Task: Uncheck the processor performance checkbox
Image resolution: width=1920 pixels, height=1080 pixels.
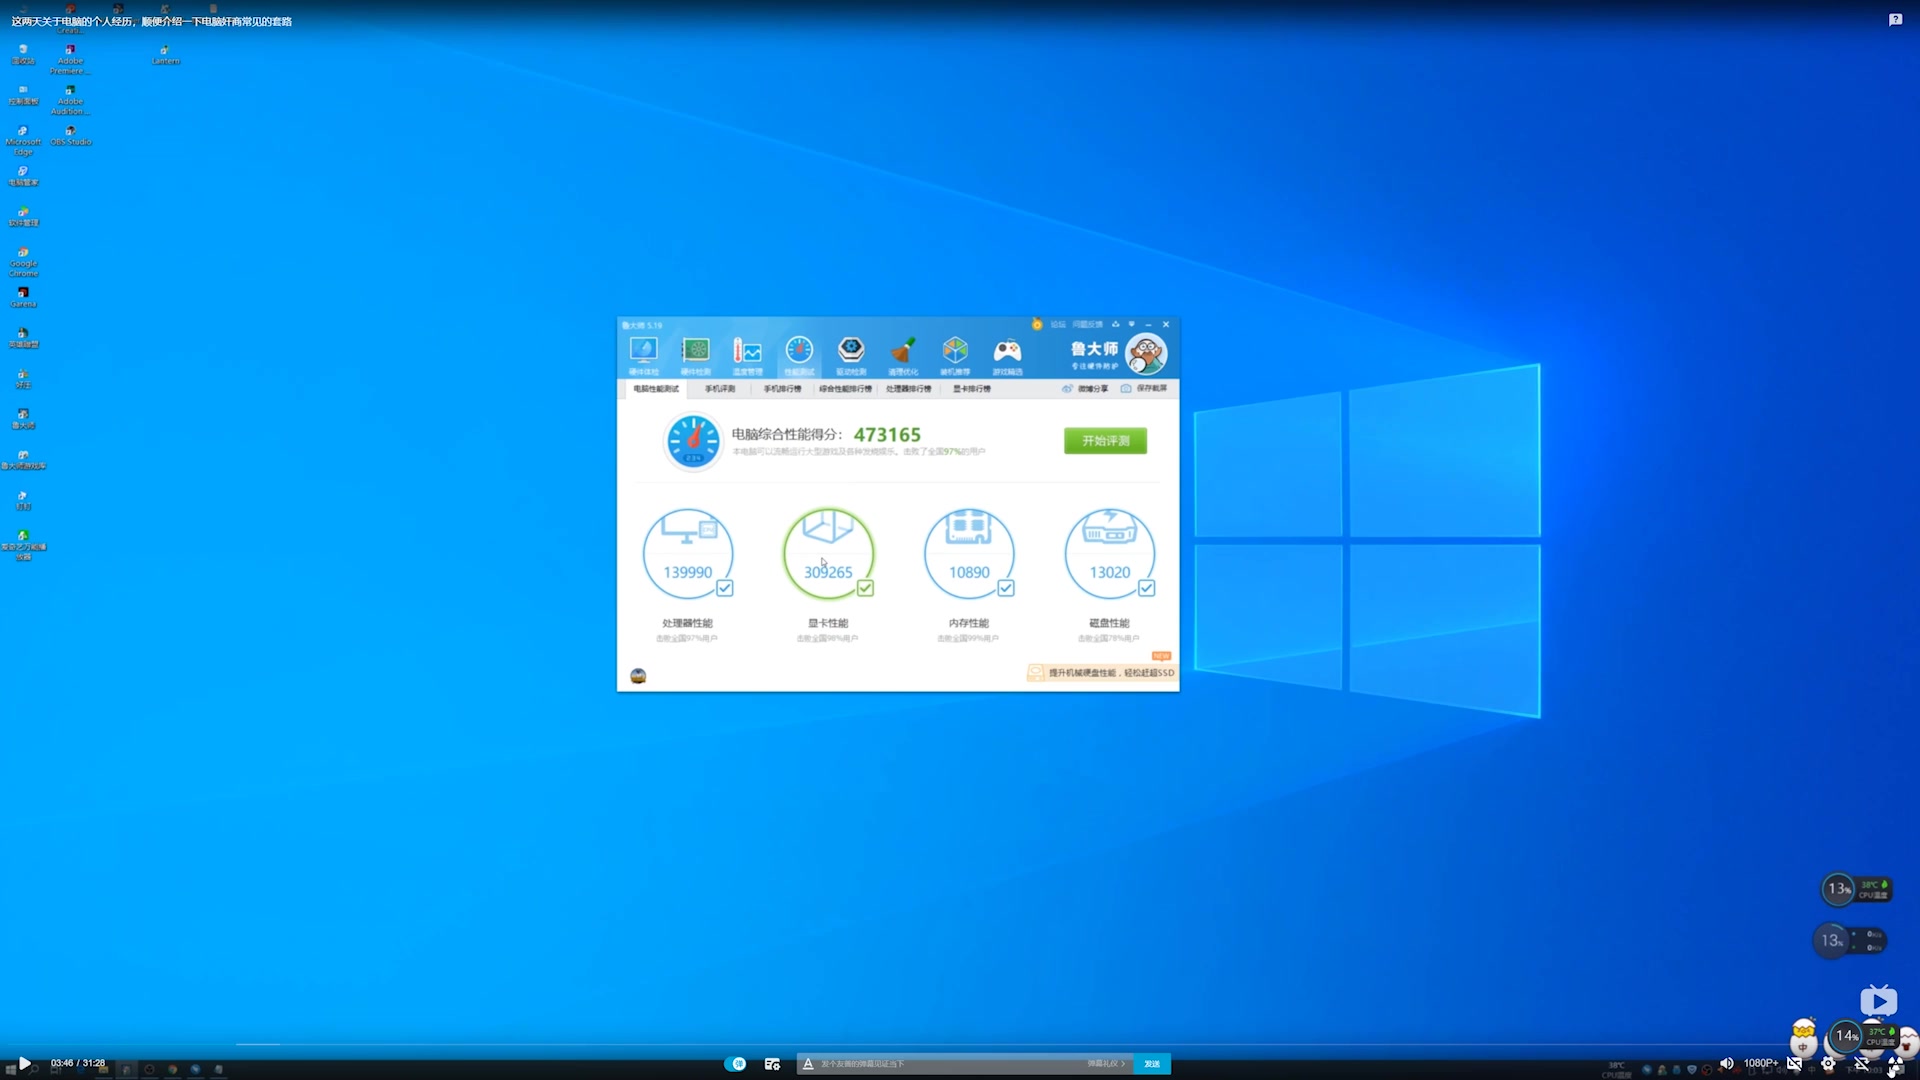Action: (x=725, y=588)
